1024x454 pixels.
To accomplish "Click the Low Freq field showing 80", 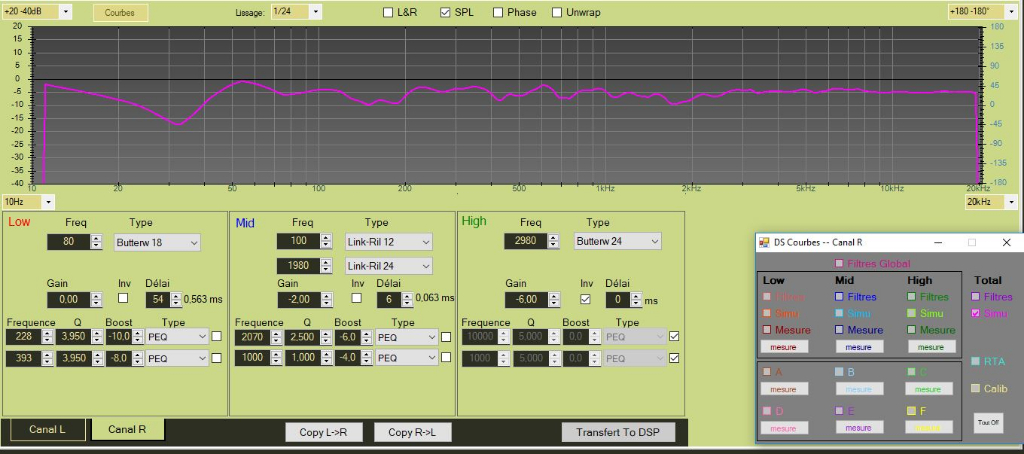I will pos(67,242).
